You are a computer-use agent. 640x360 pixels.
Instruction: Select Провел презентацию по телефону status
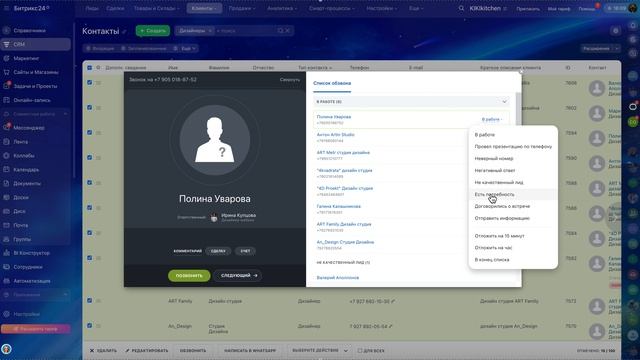[x=513, y=147]
